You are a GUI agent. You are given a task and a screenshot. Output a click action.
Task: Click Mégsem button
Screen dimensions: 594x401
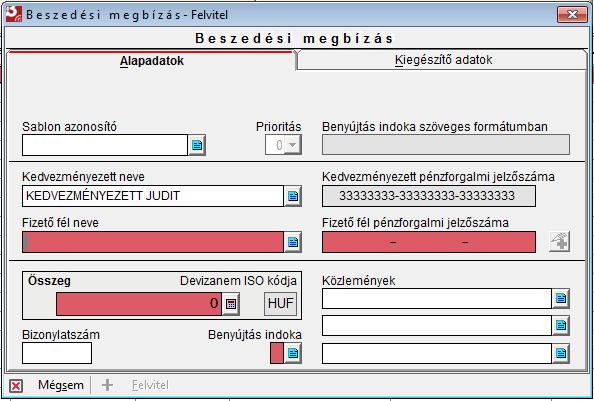coord(61,385)
